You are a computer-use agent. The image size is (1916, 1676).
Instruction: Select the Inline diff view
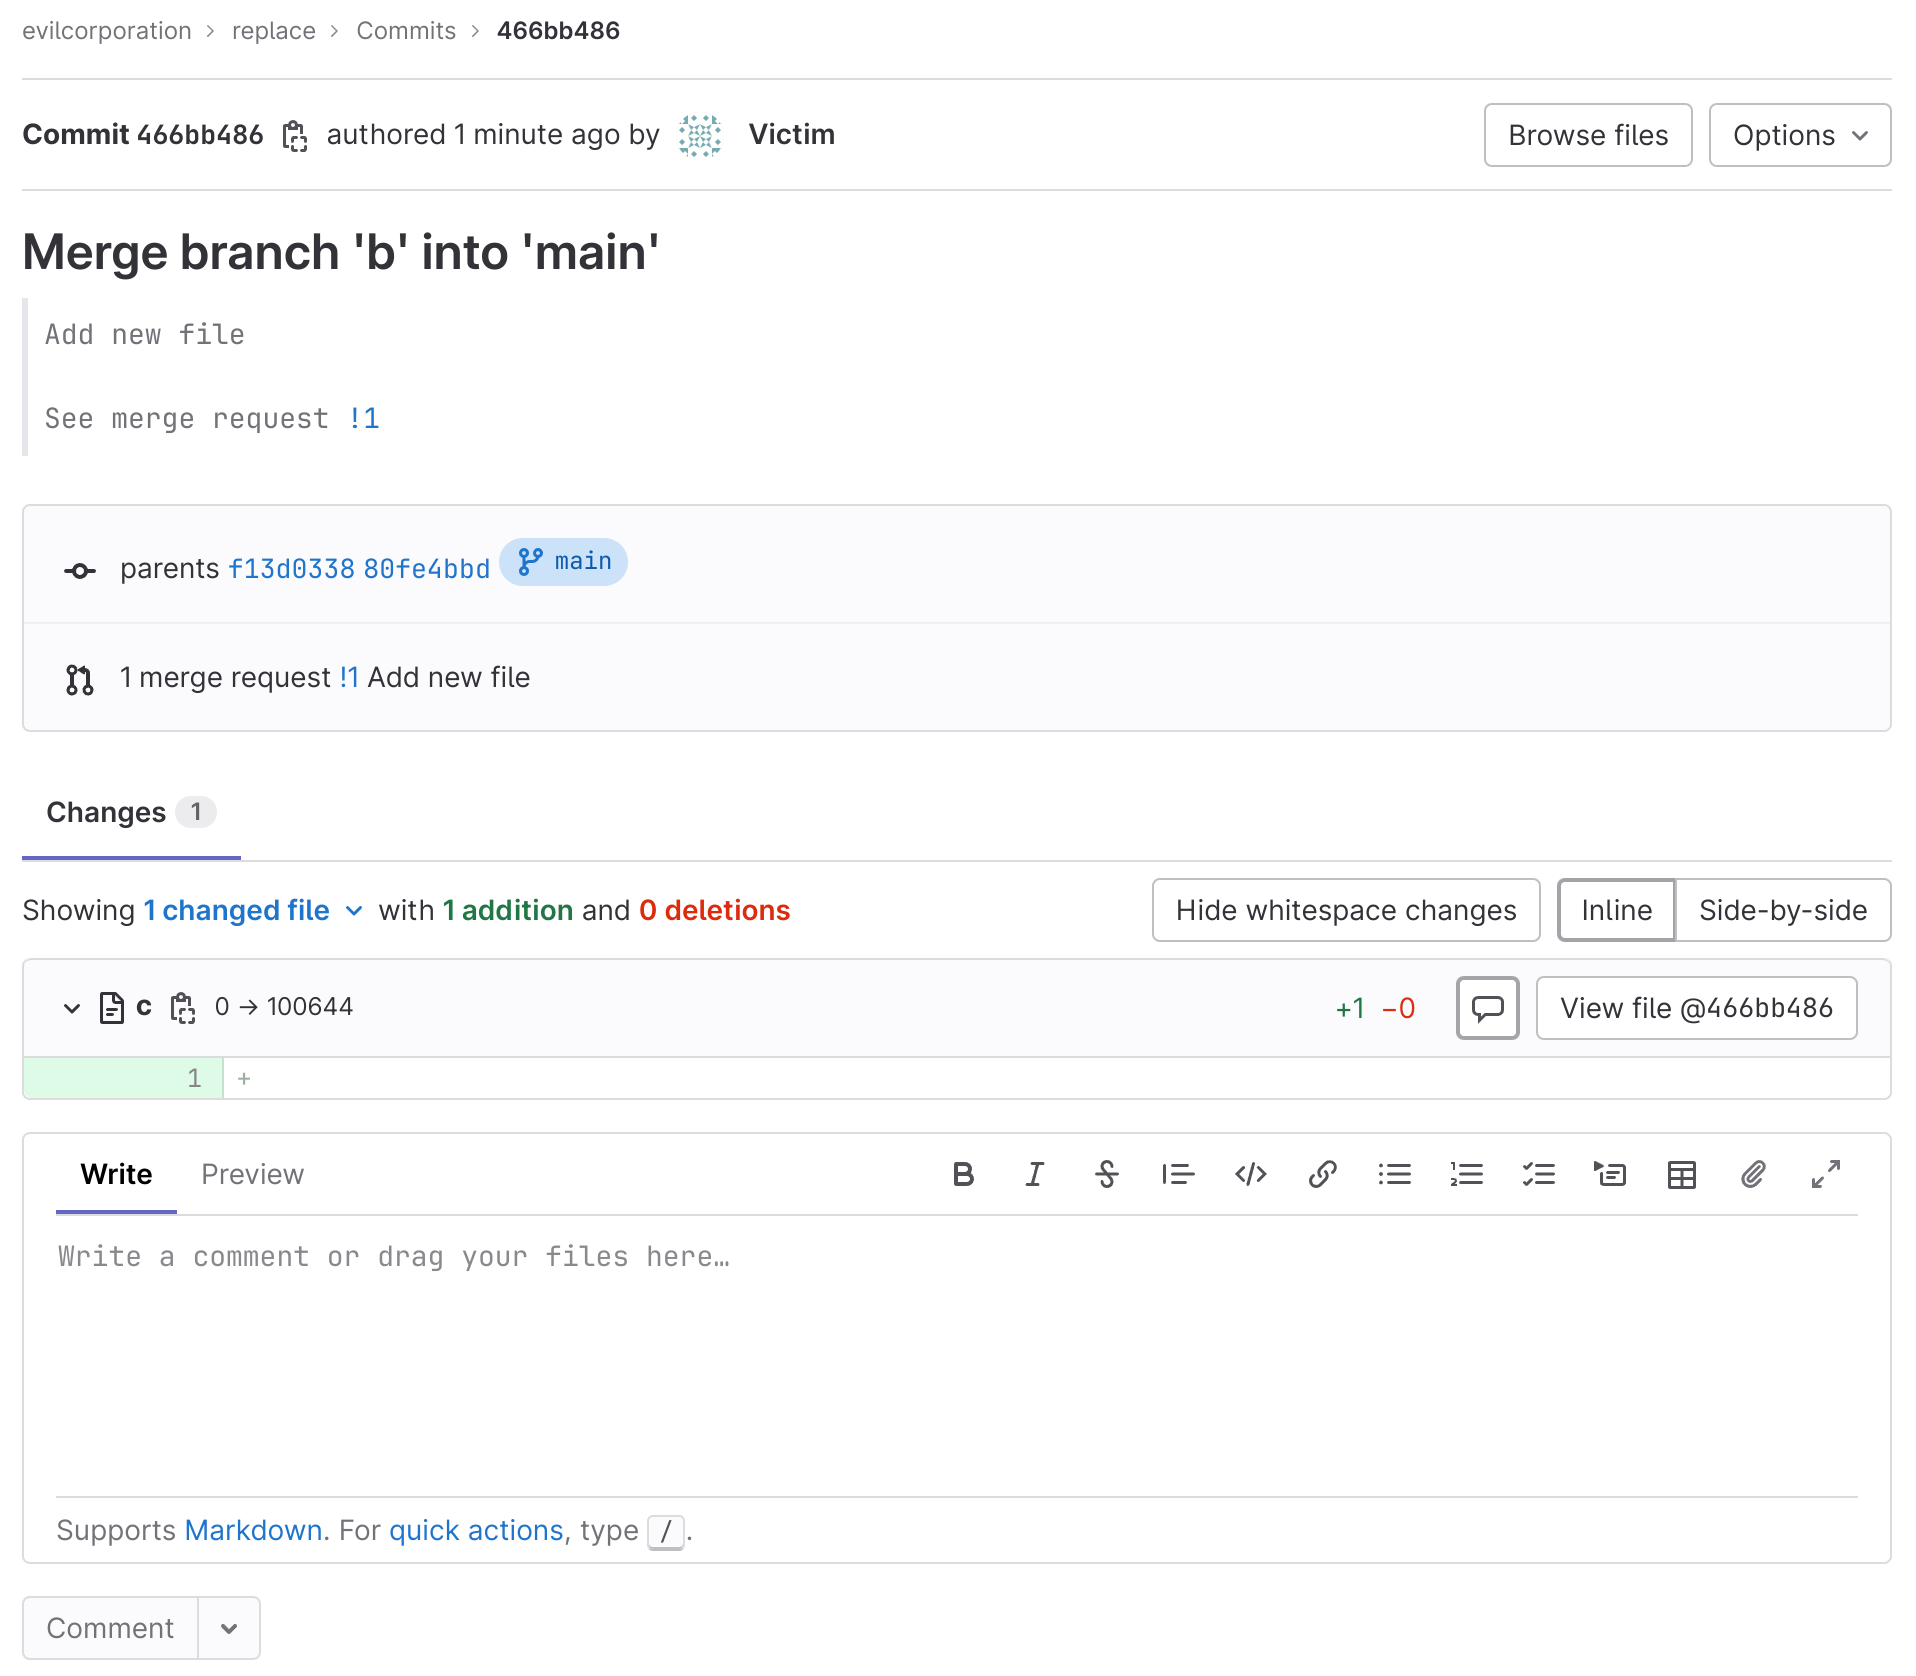click(1616, 910)
